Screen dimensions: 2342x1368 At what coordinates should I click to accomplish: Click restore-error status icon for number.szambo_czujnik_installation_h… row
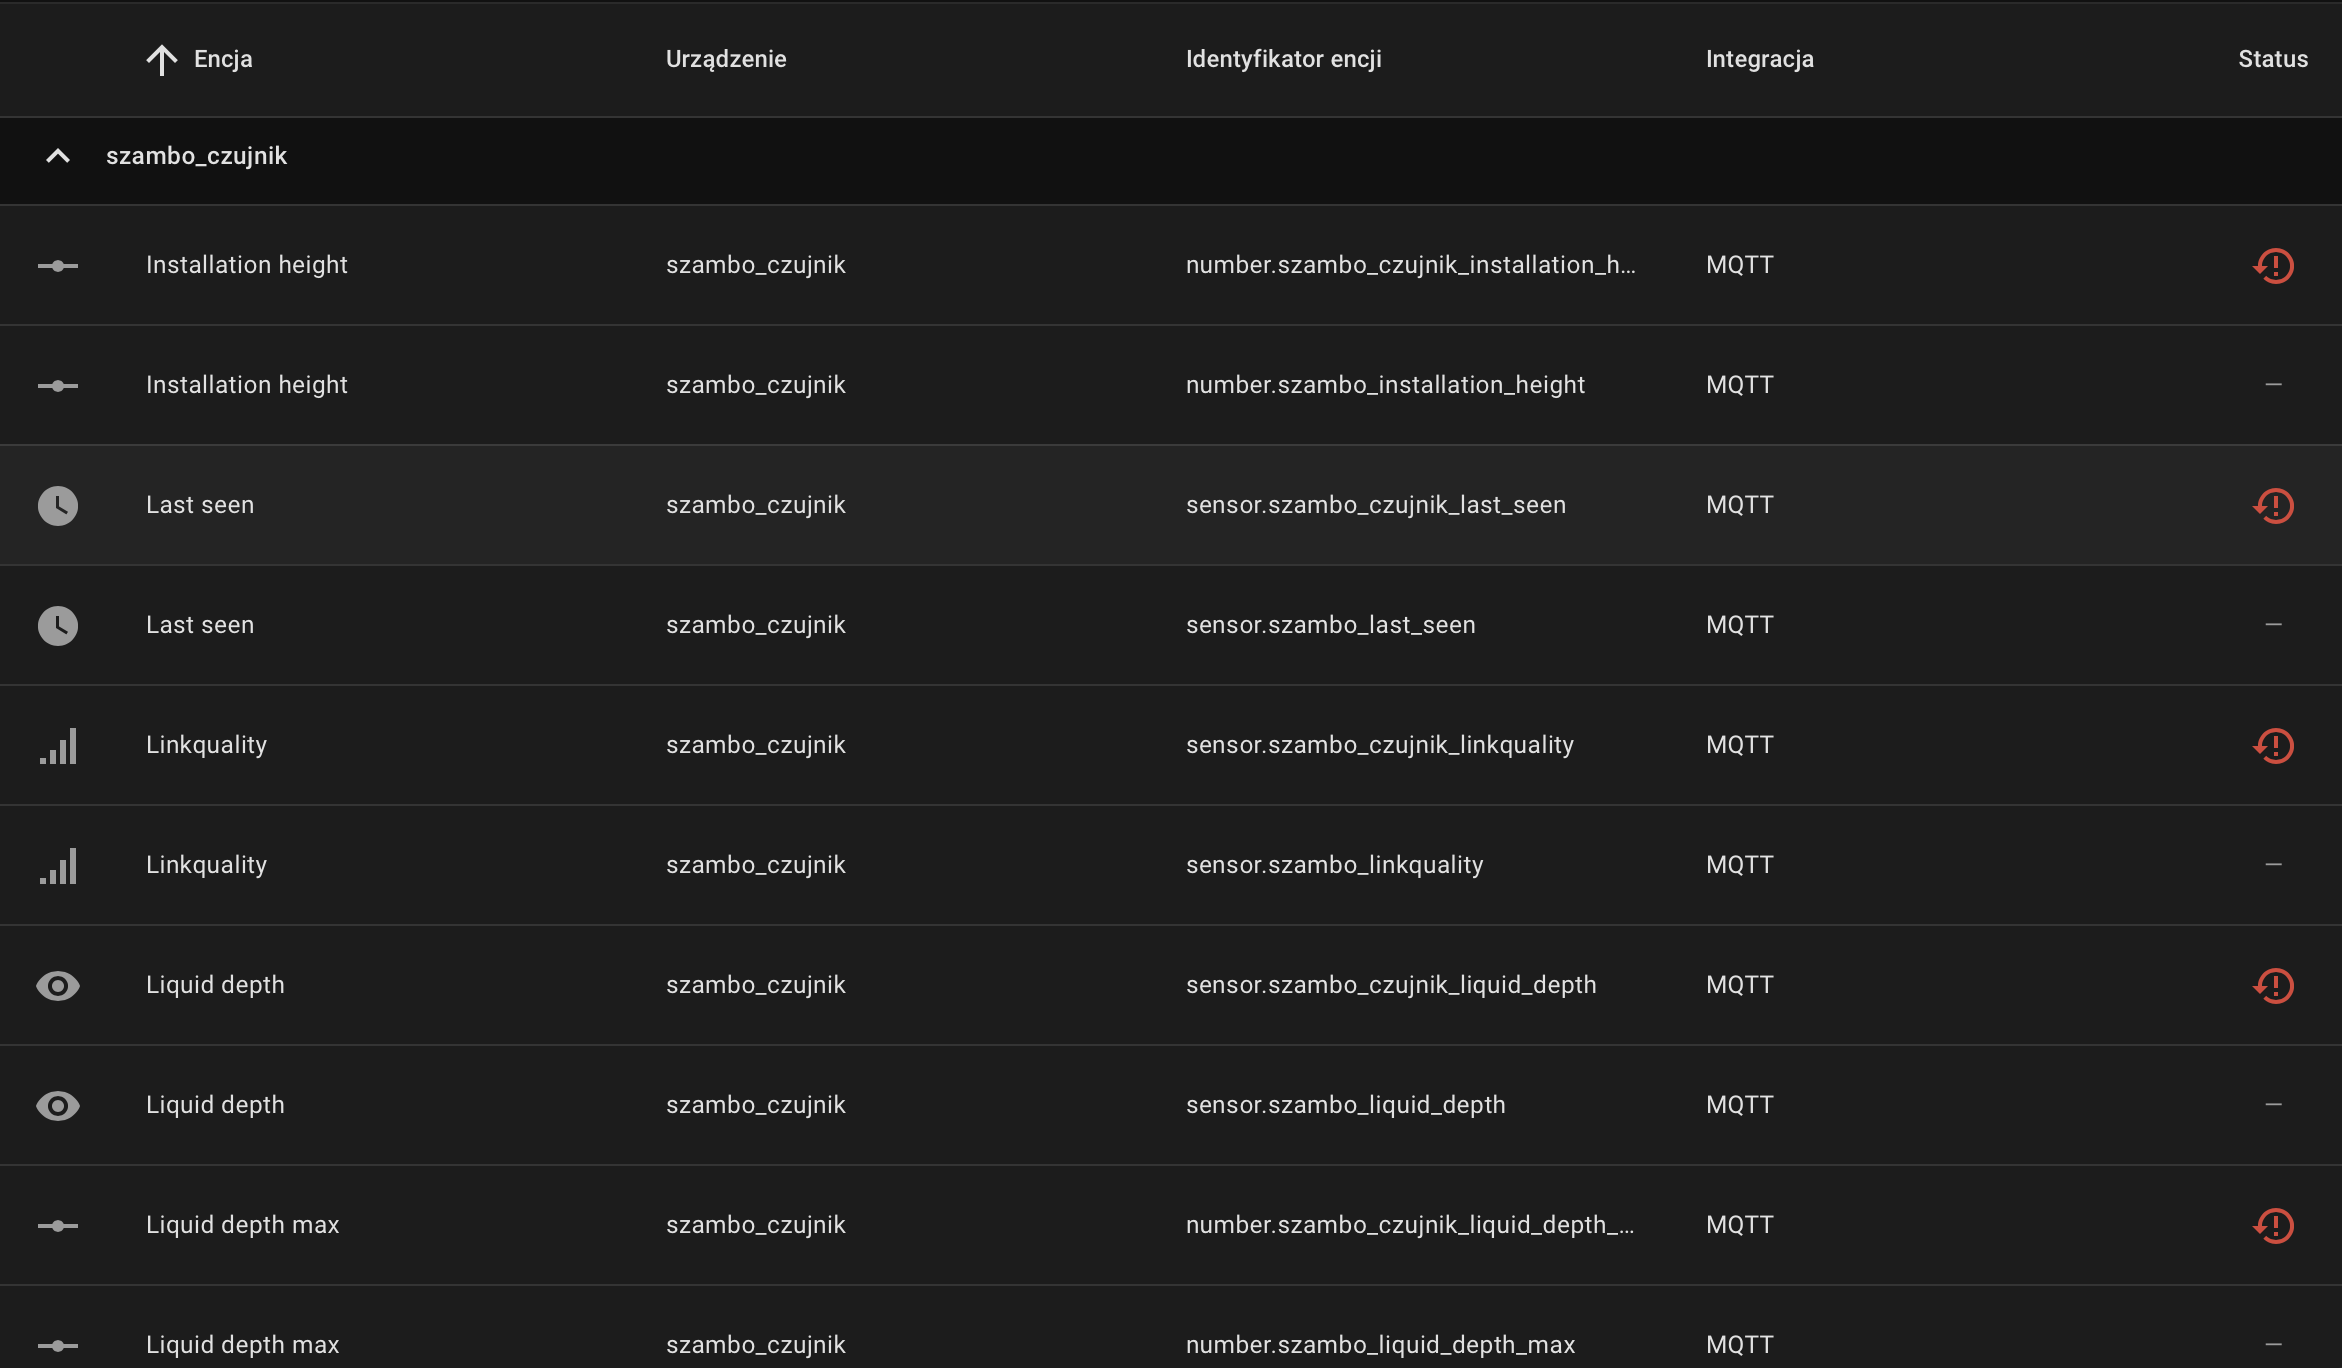click(2273, 266)
